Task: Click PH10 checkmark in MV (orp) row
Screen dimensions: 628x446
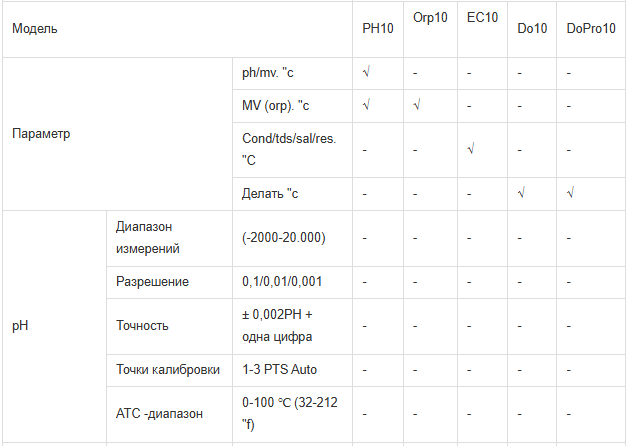Action: 366,105
